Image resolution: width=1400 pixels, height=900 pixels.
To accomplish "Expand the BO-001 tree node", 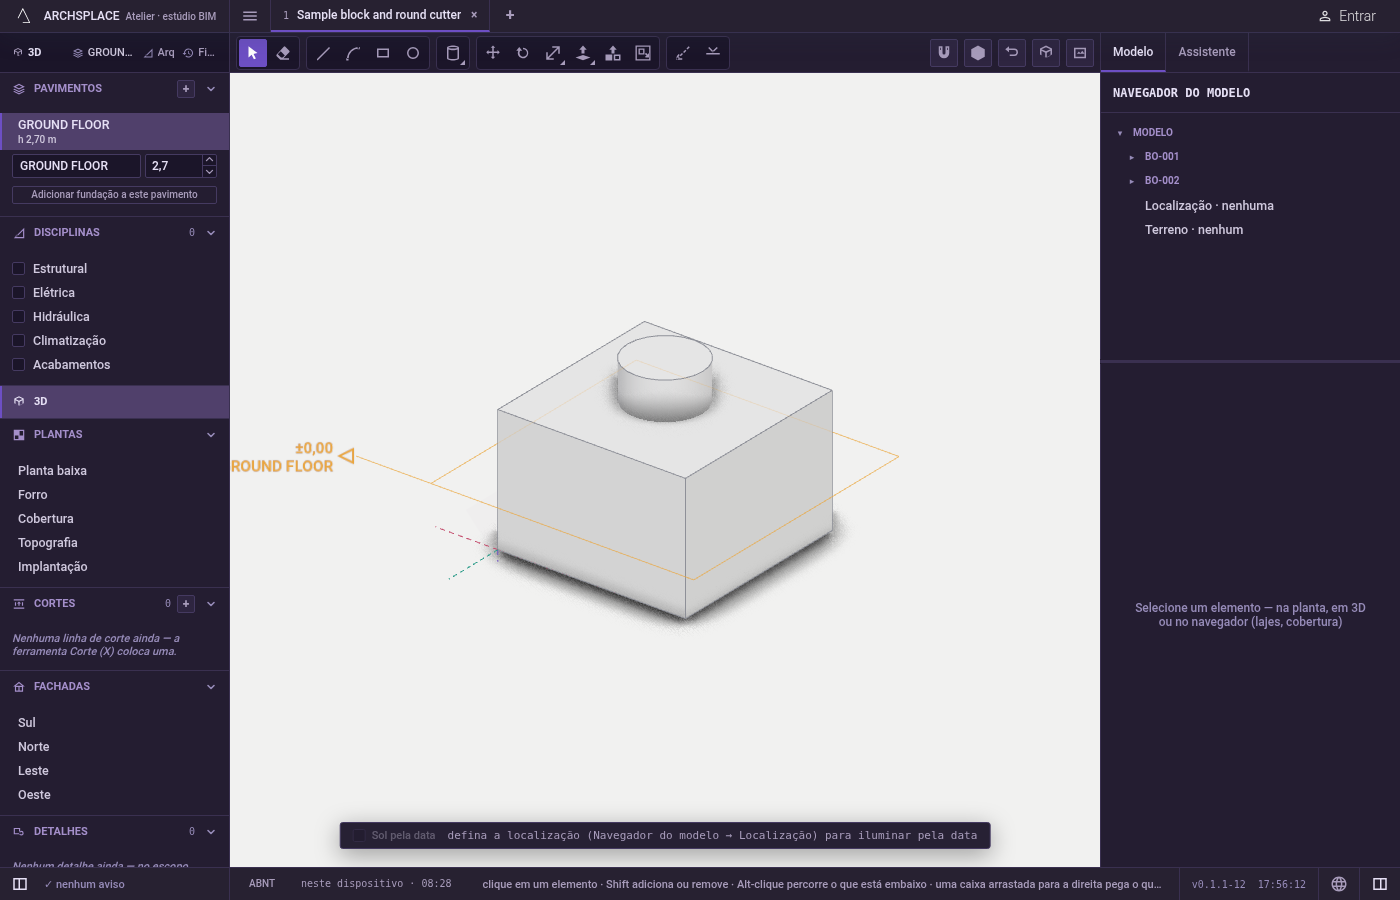I will click(1132, 157).
